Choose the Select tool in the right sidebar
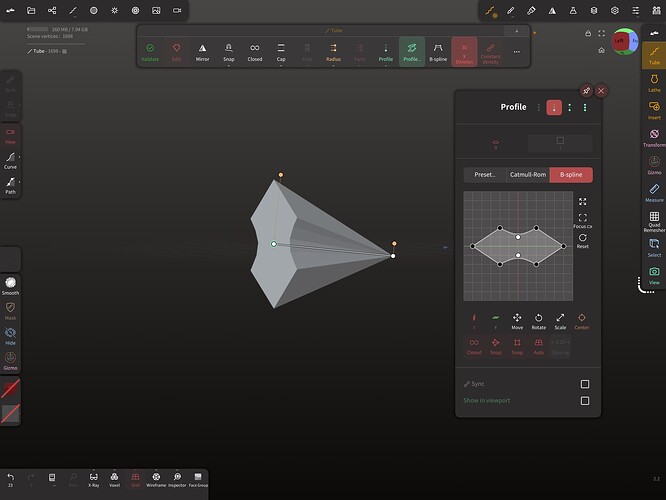The width and height of the screenshot is (666, 500). click(x=654, y=248)
